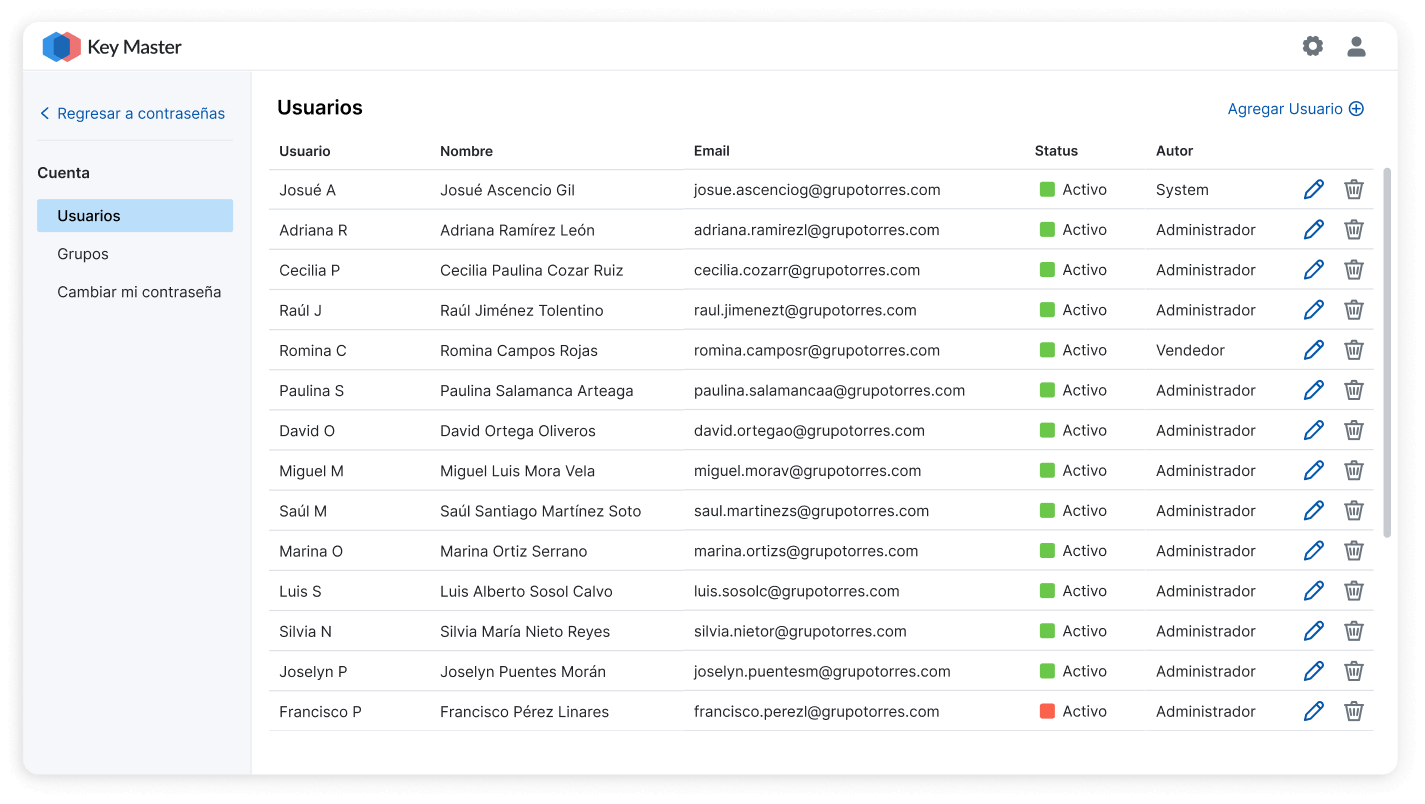Delete Adriana R using the trash icon
Viewport: 1425px width, 804px height.
click(x=1354, y=230)
